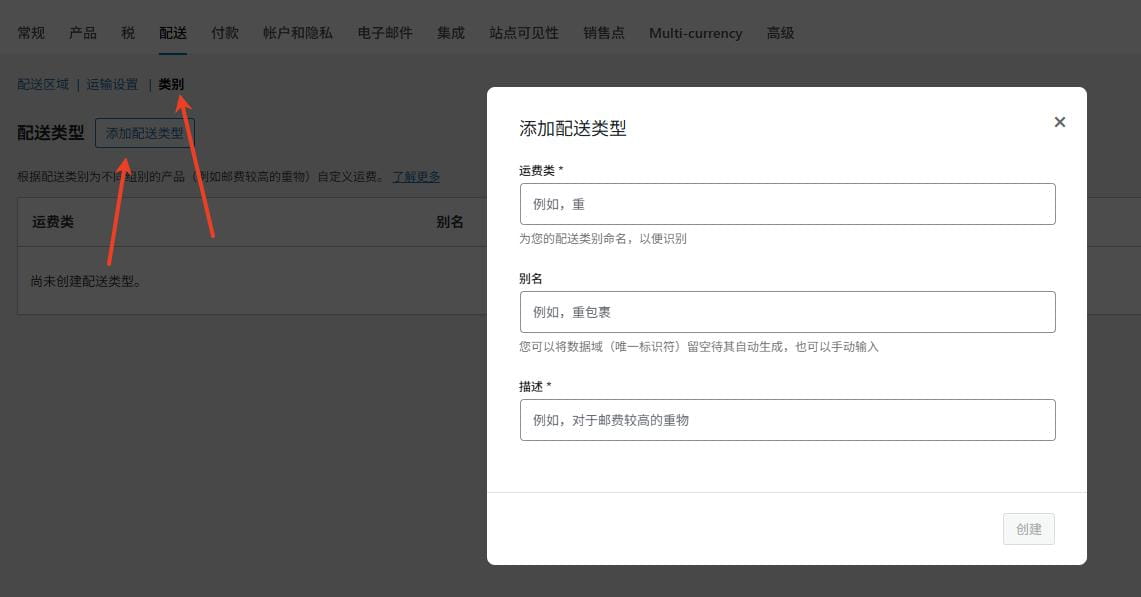Select the 配送 tab
Screen dimensions: 1141x597
coord(172,32)
